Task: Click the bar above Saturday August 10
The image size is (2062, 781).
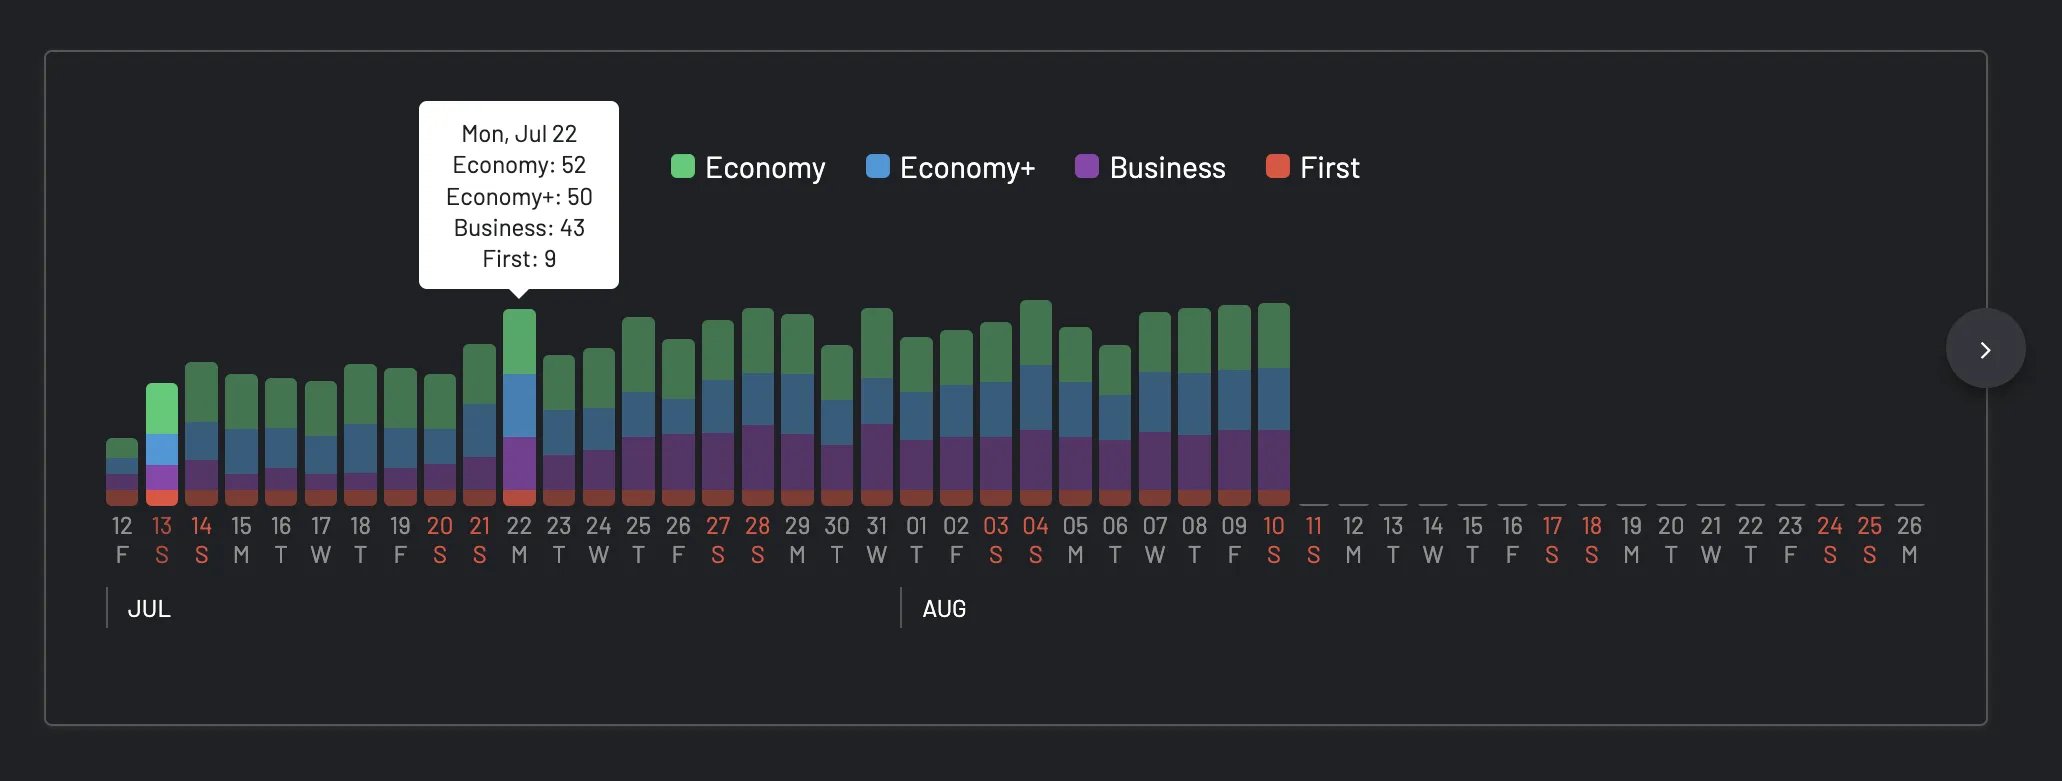Action: [x=1273, y=404]
